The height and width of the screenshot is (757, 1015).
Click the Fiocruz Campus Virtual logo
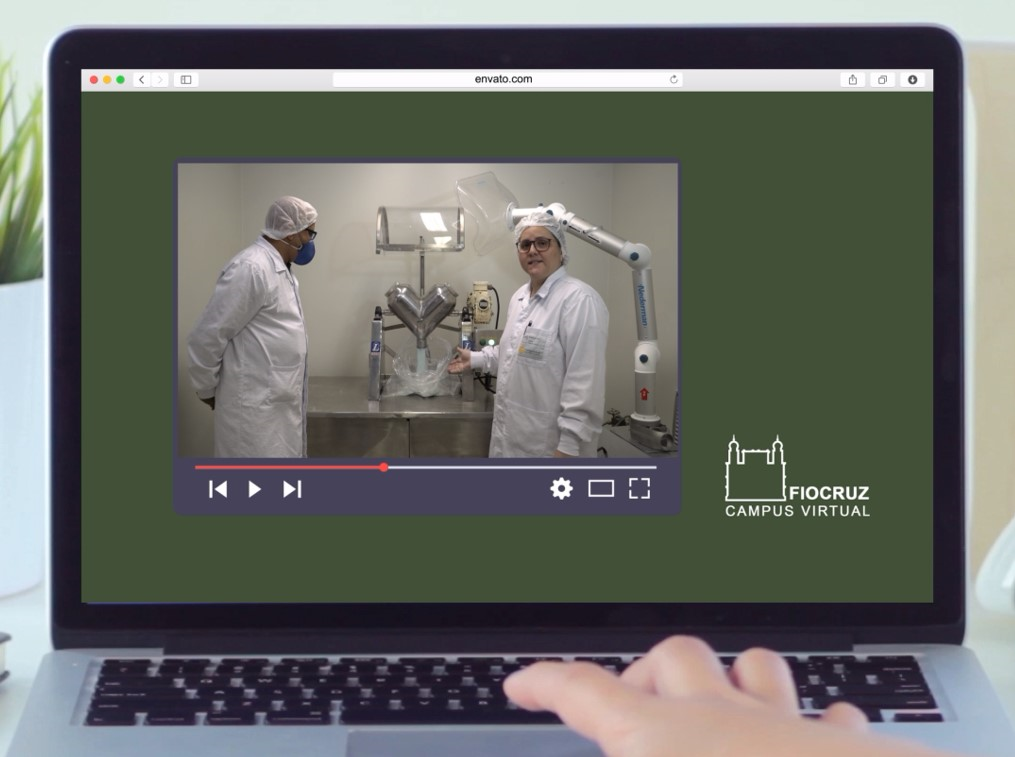tap(796, 477)
